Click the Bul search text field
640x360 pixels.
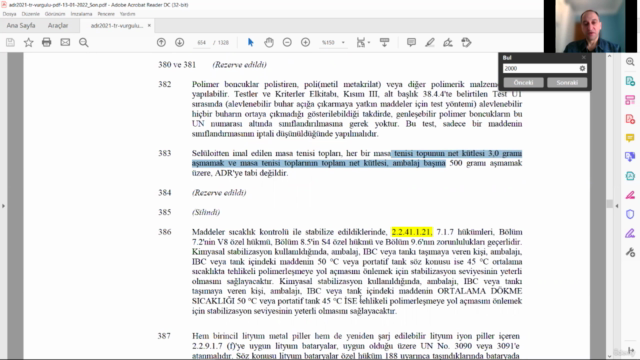(x=540, y=69)
